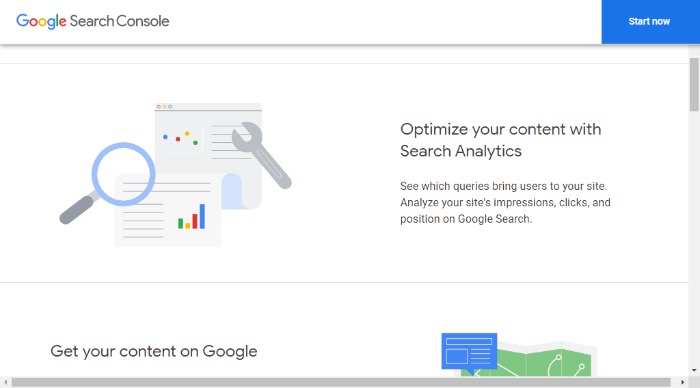Open the Google Search Console logo

coord(92,21)
